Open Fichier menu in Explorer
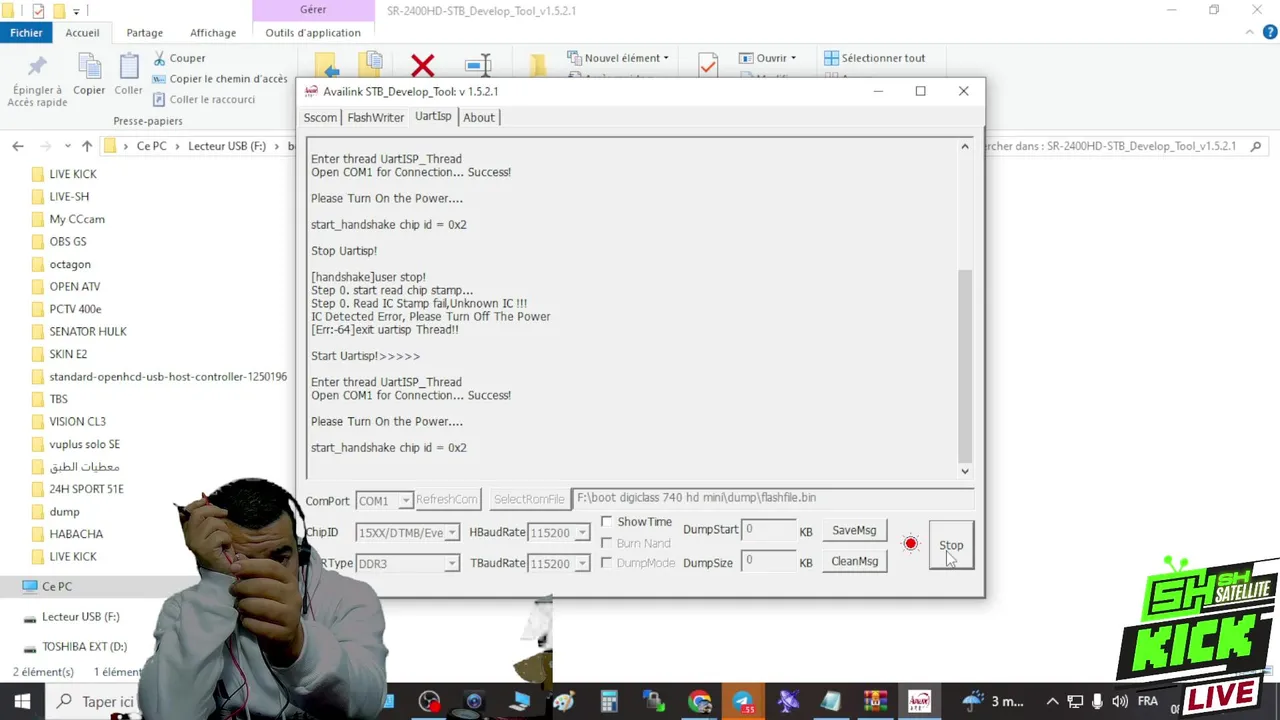 [x=27, y=32]
